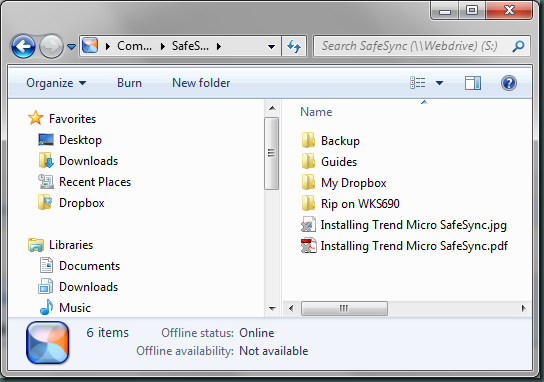
Task: Click the Recent Places icon
Action: tap(46, 181)
